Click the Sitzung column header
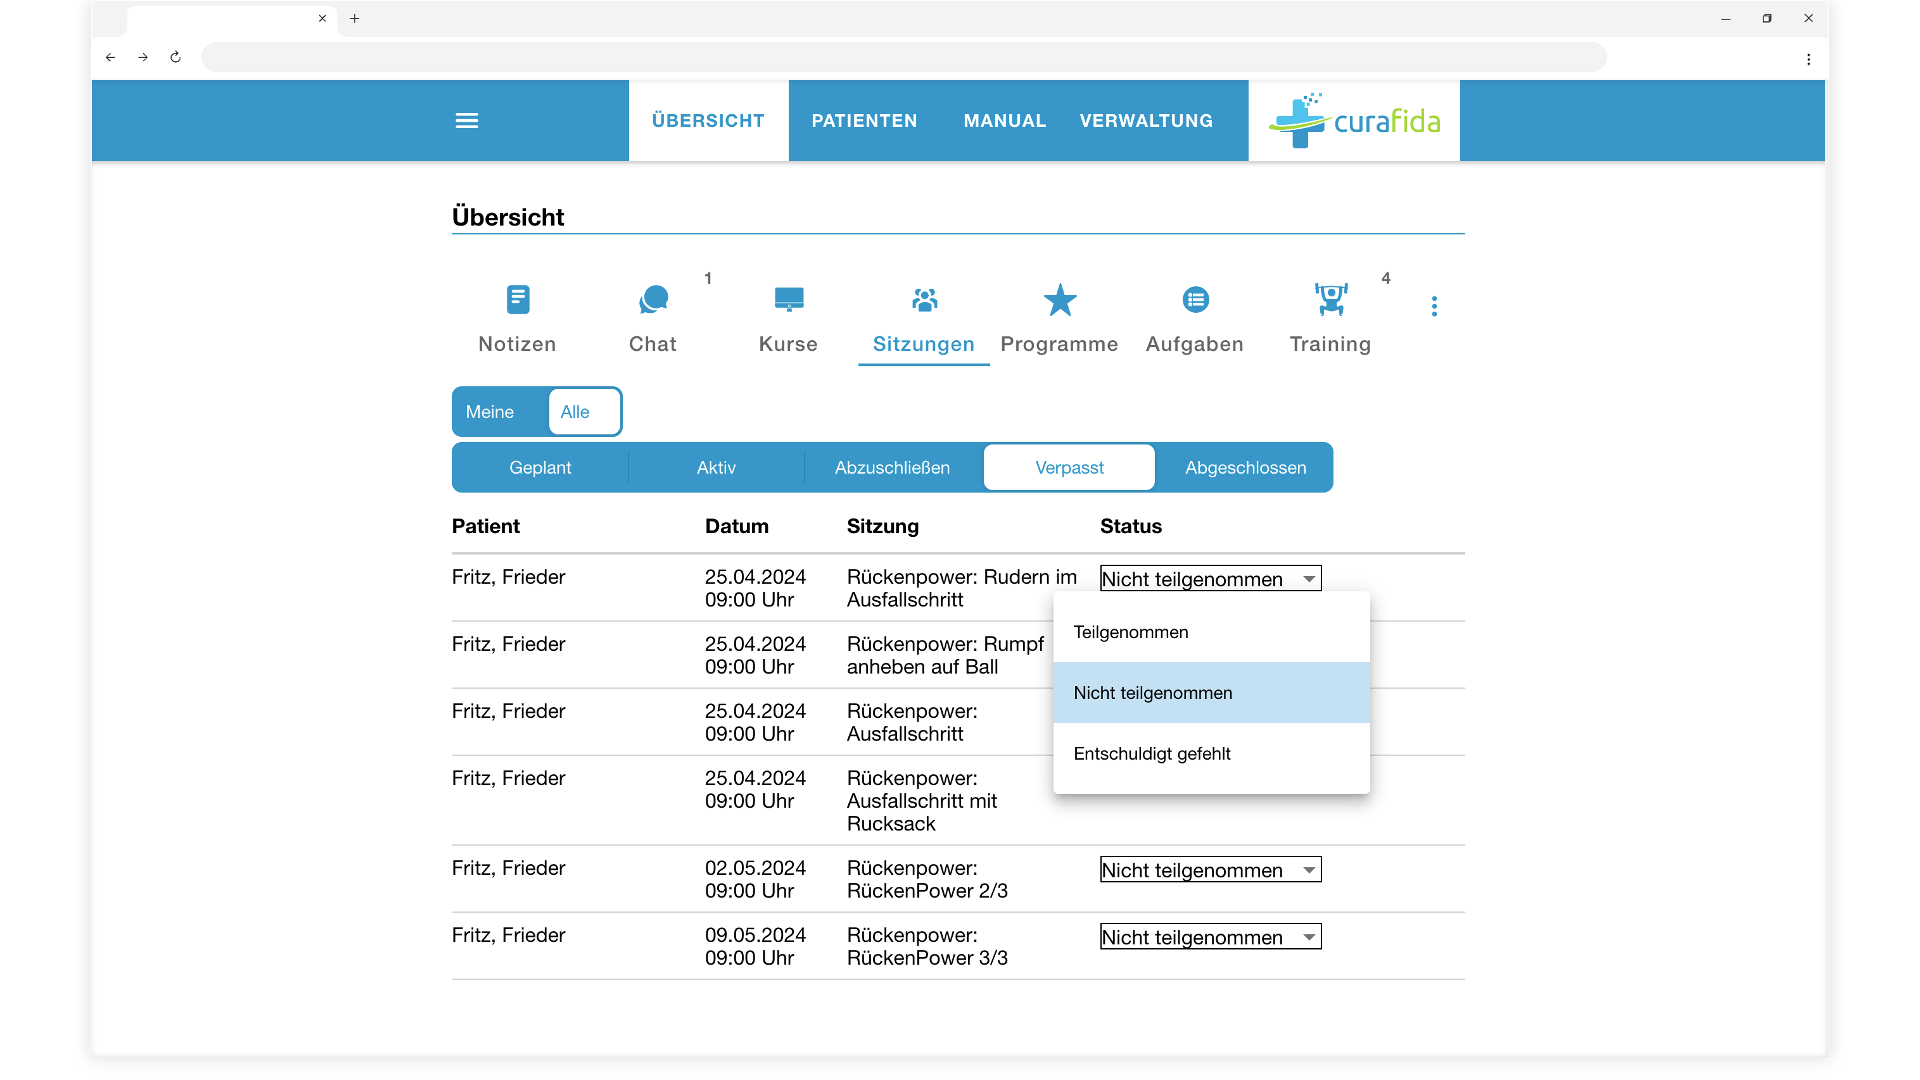1920x1080 pixels. (x=883, y=526)
